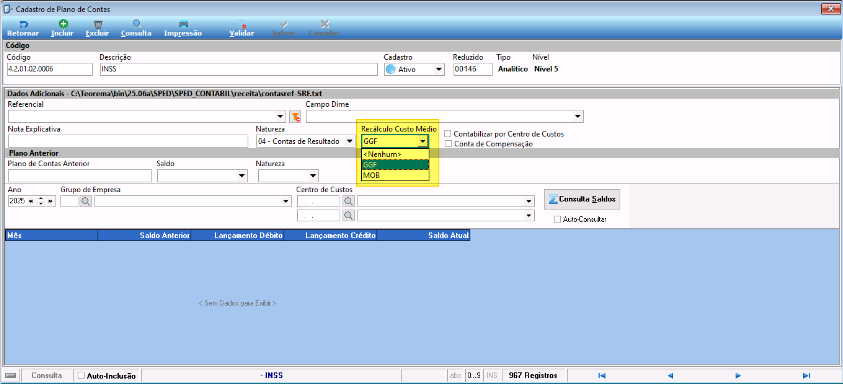Click the Consulta Saldos button

coord(583,200)
